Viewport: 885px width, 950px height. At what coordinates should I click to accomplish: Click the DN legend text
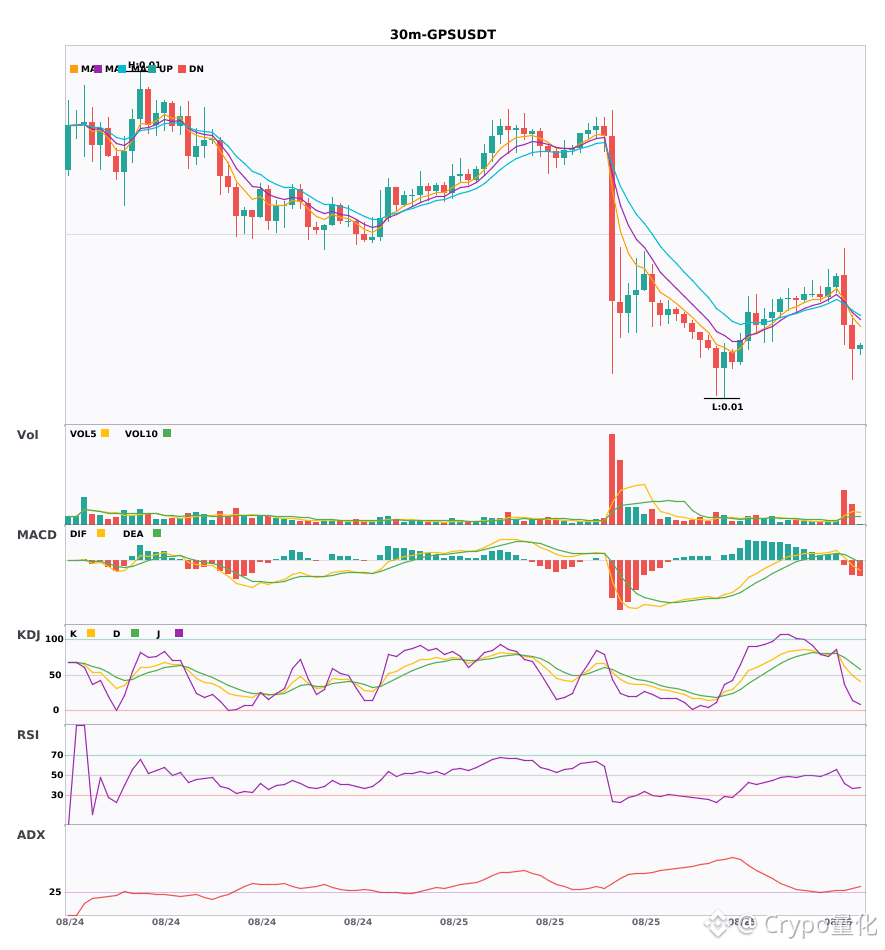(196, 69)
